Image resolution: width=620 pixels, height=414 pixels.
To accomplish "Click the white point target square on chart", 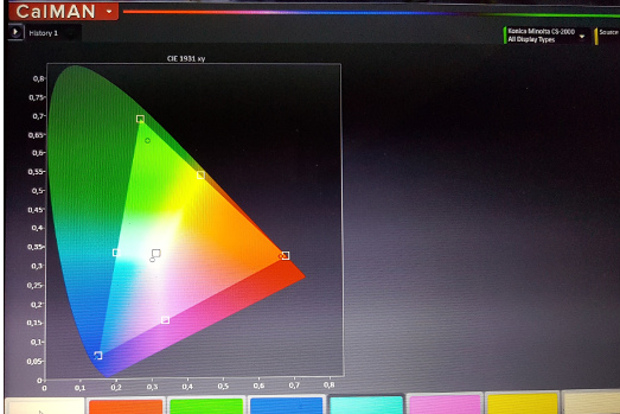I will [x=156, y=254].
